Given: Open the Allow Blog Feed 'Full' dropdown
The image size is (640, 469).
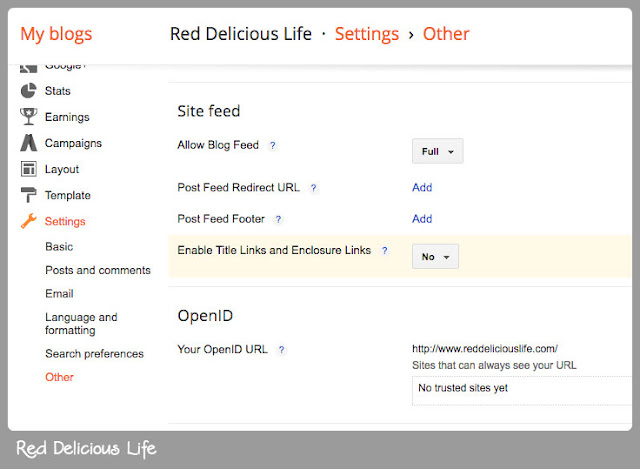Looking at the screenshot, I should pyautogui.click(x=437, y=152).
